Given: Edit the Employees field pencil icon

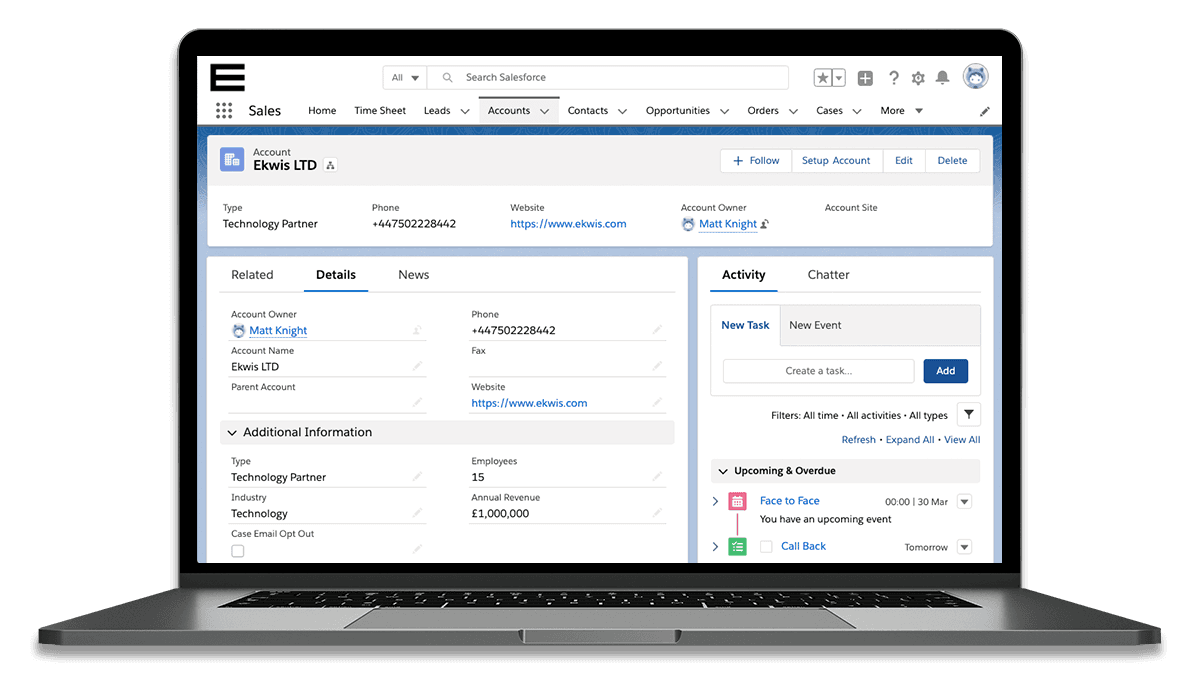Looking at the screenshot, I should 657,477.
